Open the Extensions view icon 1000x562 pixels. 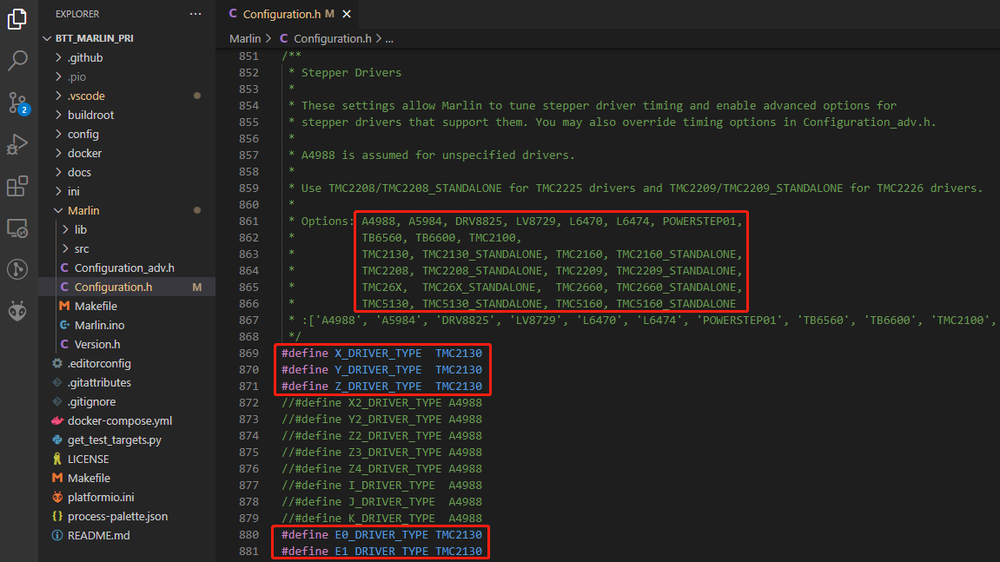pos(18,187)
